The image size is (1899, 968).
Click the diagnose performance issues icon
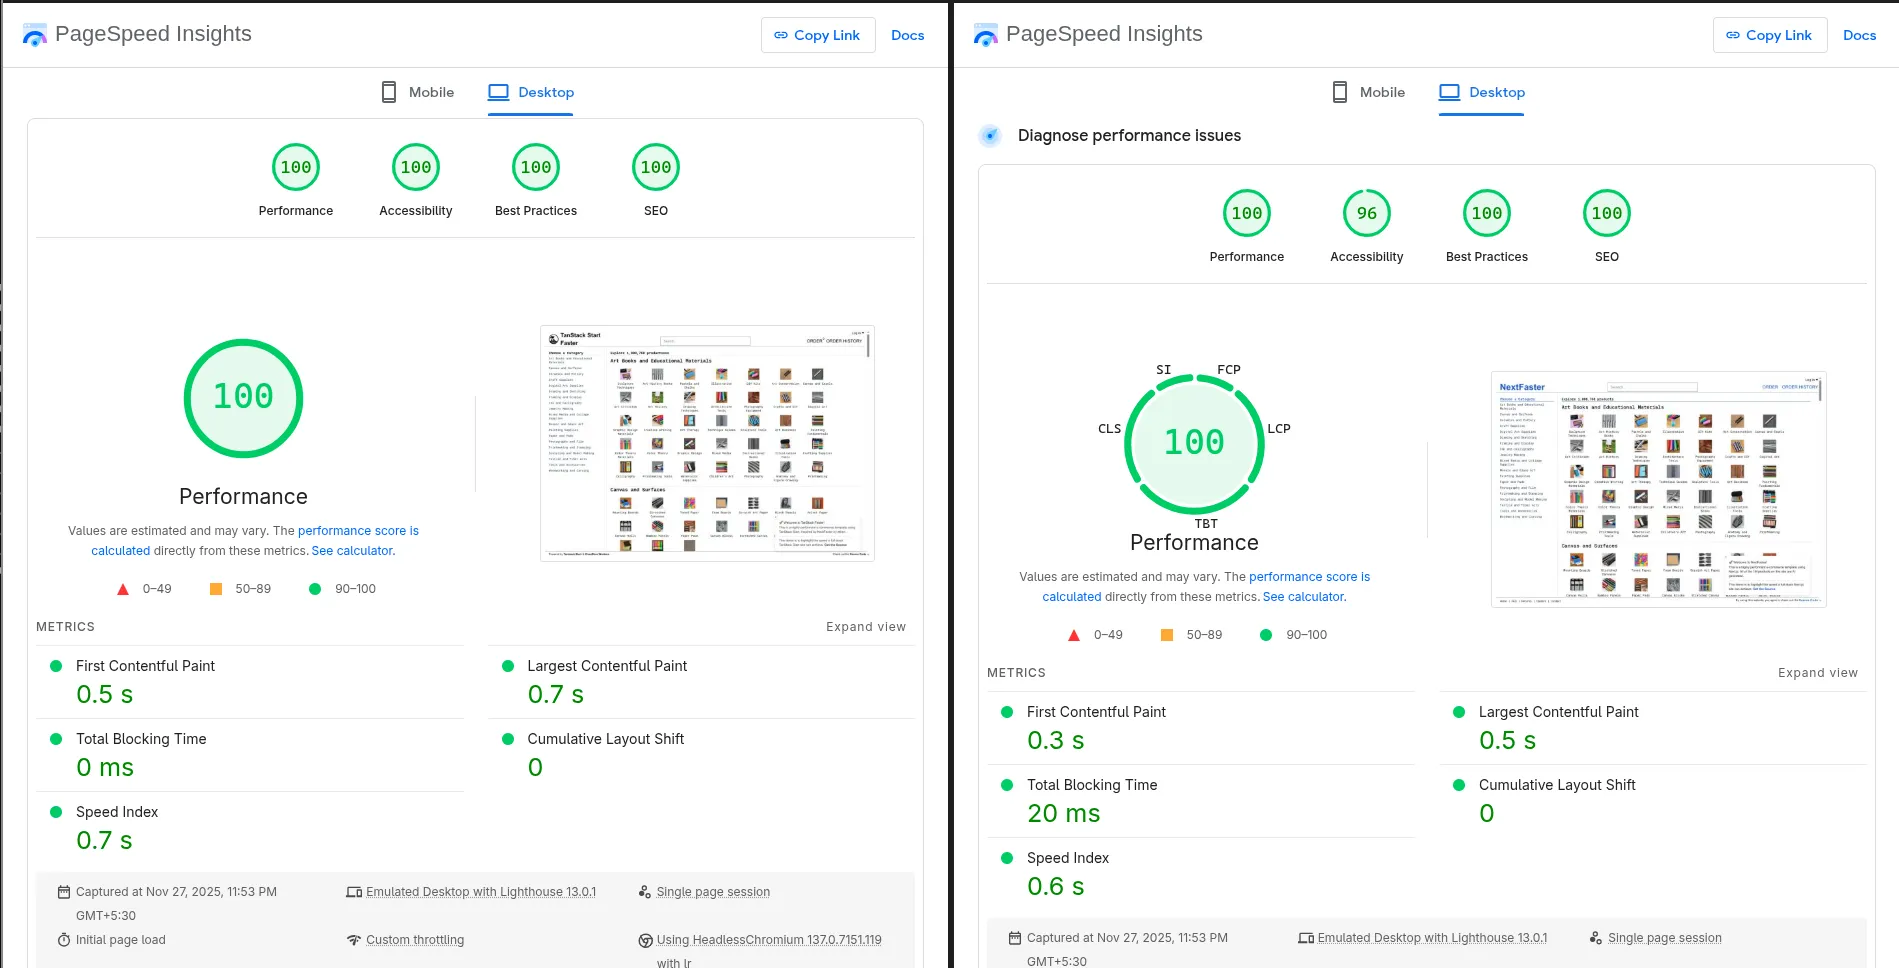point(990,136)
